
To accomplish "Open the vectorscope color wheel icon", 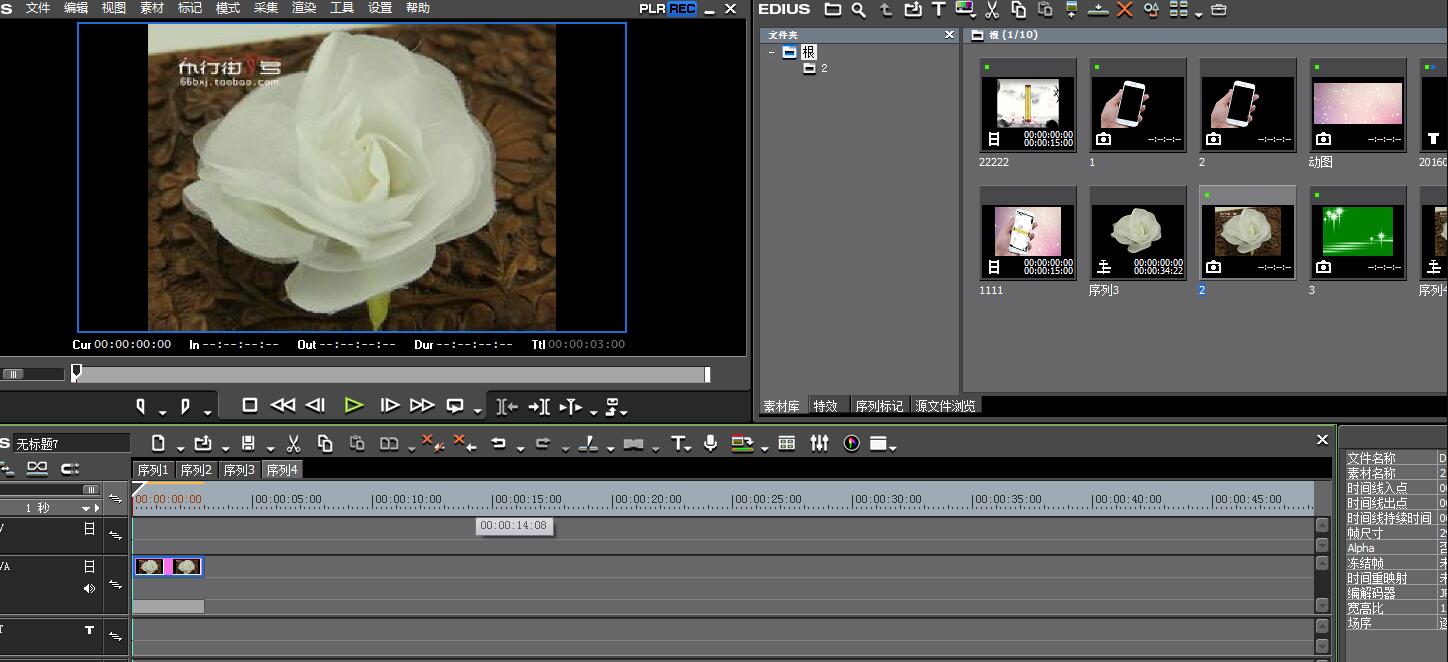I will [851, 443].
